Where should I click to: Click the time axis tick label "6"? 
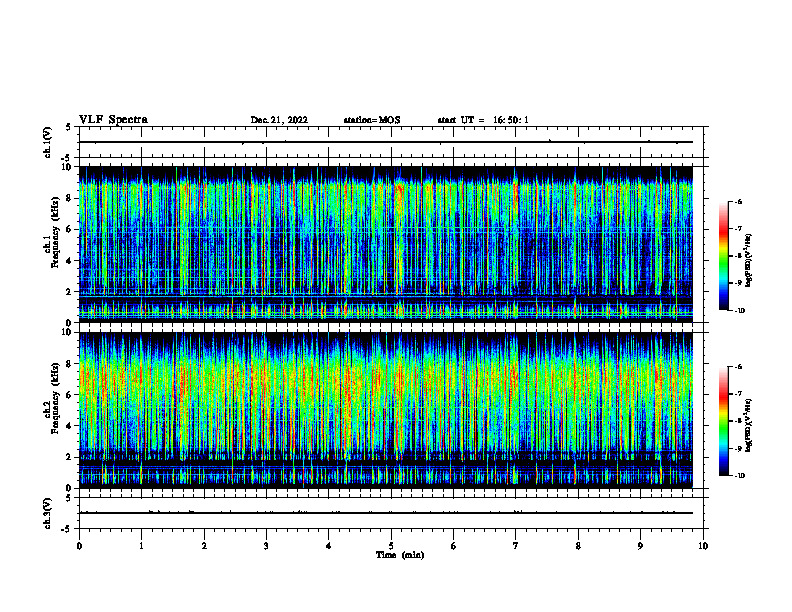click(x=454, y=546)
